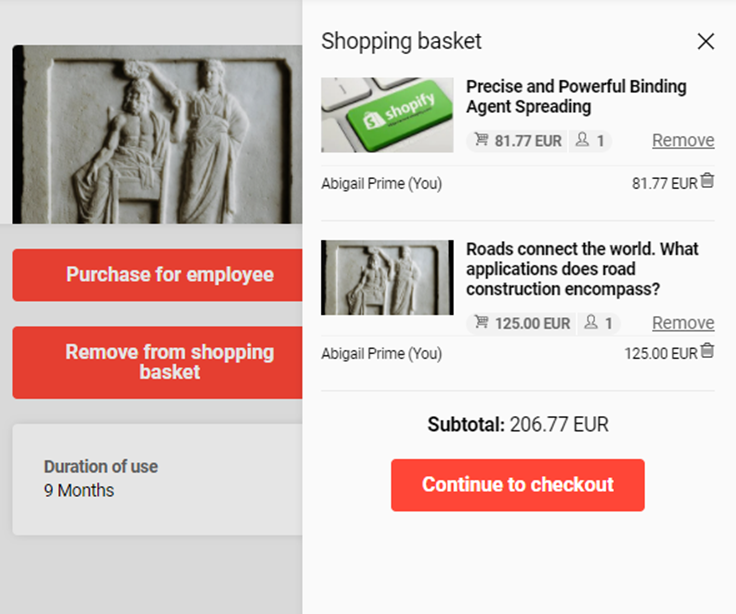Image resolution: width=736 pixels, height=614 pixels.
Task: Continue to checkout
Action: [517, 485]
